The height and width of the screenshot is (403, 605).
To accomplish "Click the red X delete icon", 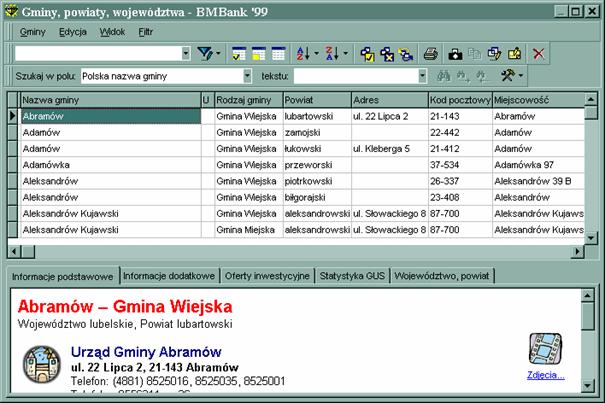I will (x=539, y=54).
